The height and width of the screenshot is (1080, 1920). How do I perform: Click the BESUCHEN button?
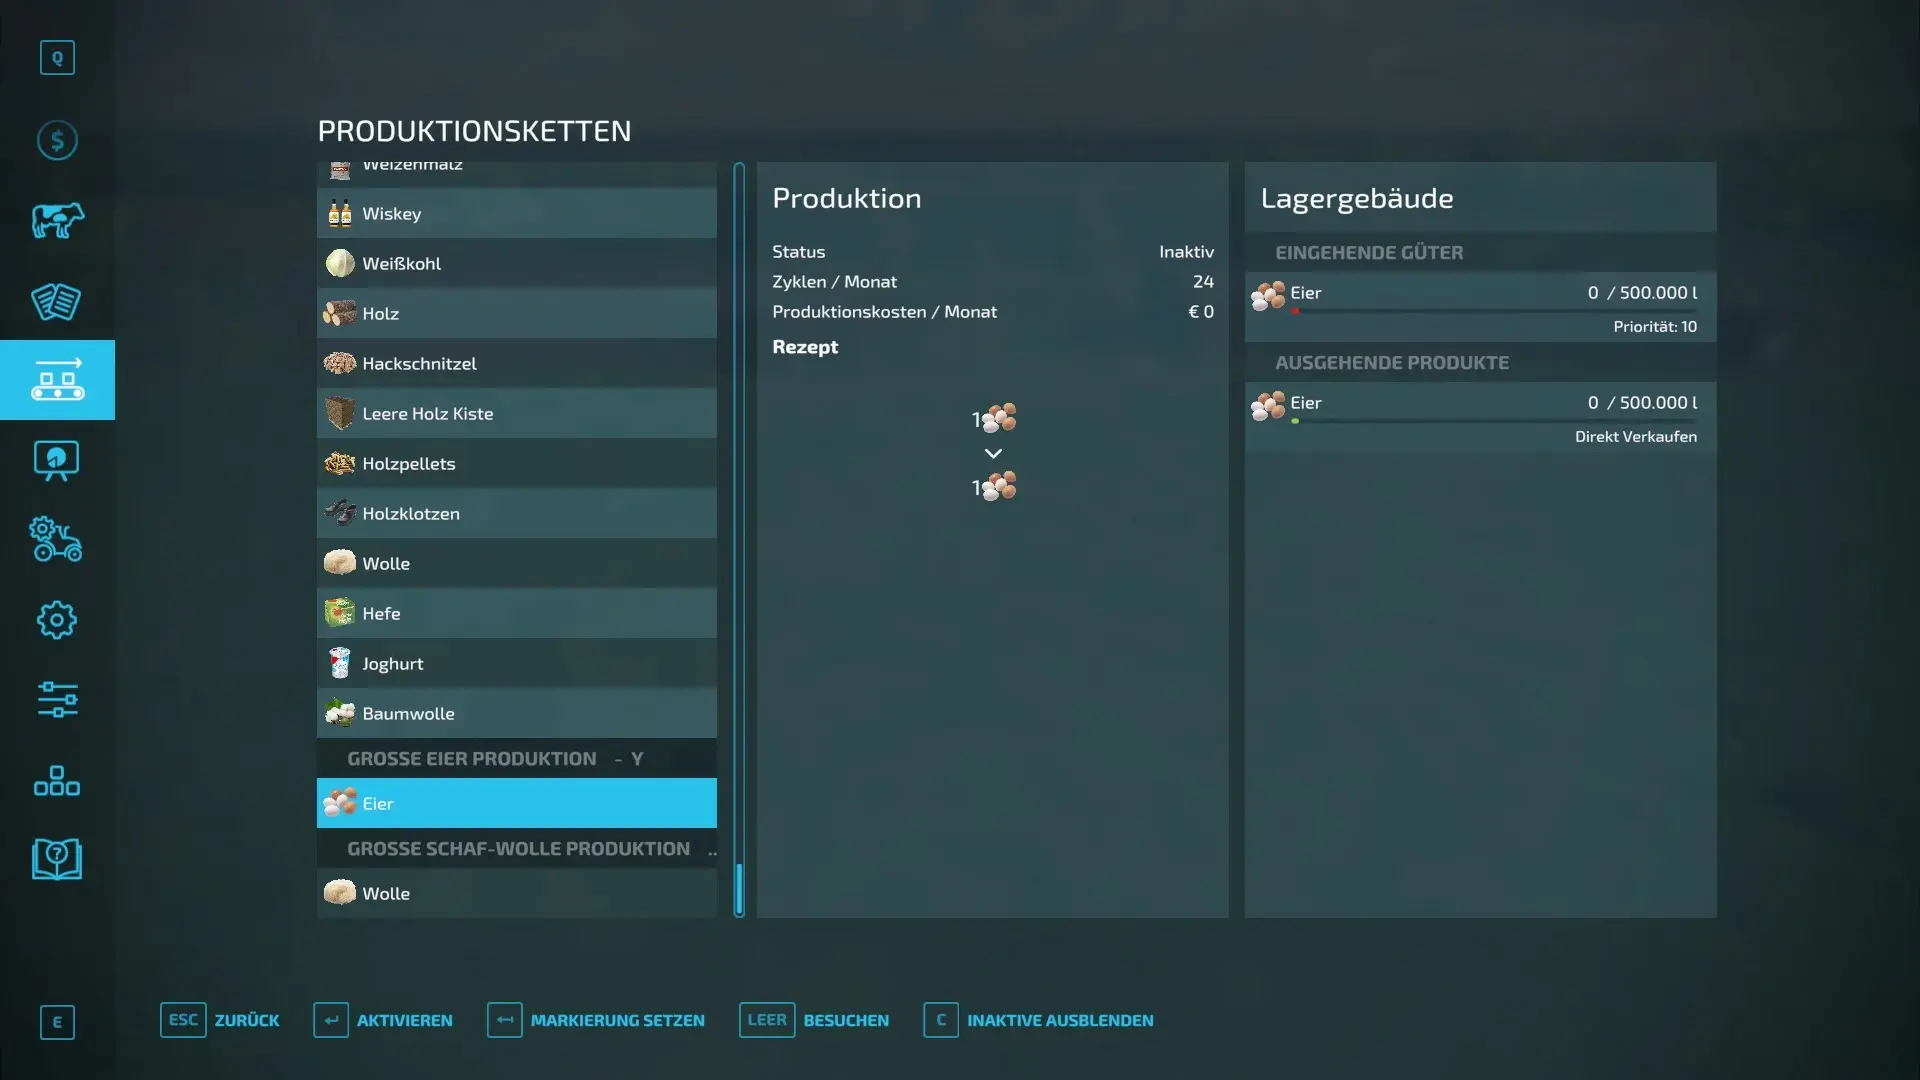(x=814, y=1020)
